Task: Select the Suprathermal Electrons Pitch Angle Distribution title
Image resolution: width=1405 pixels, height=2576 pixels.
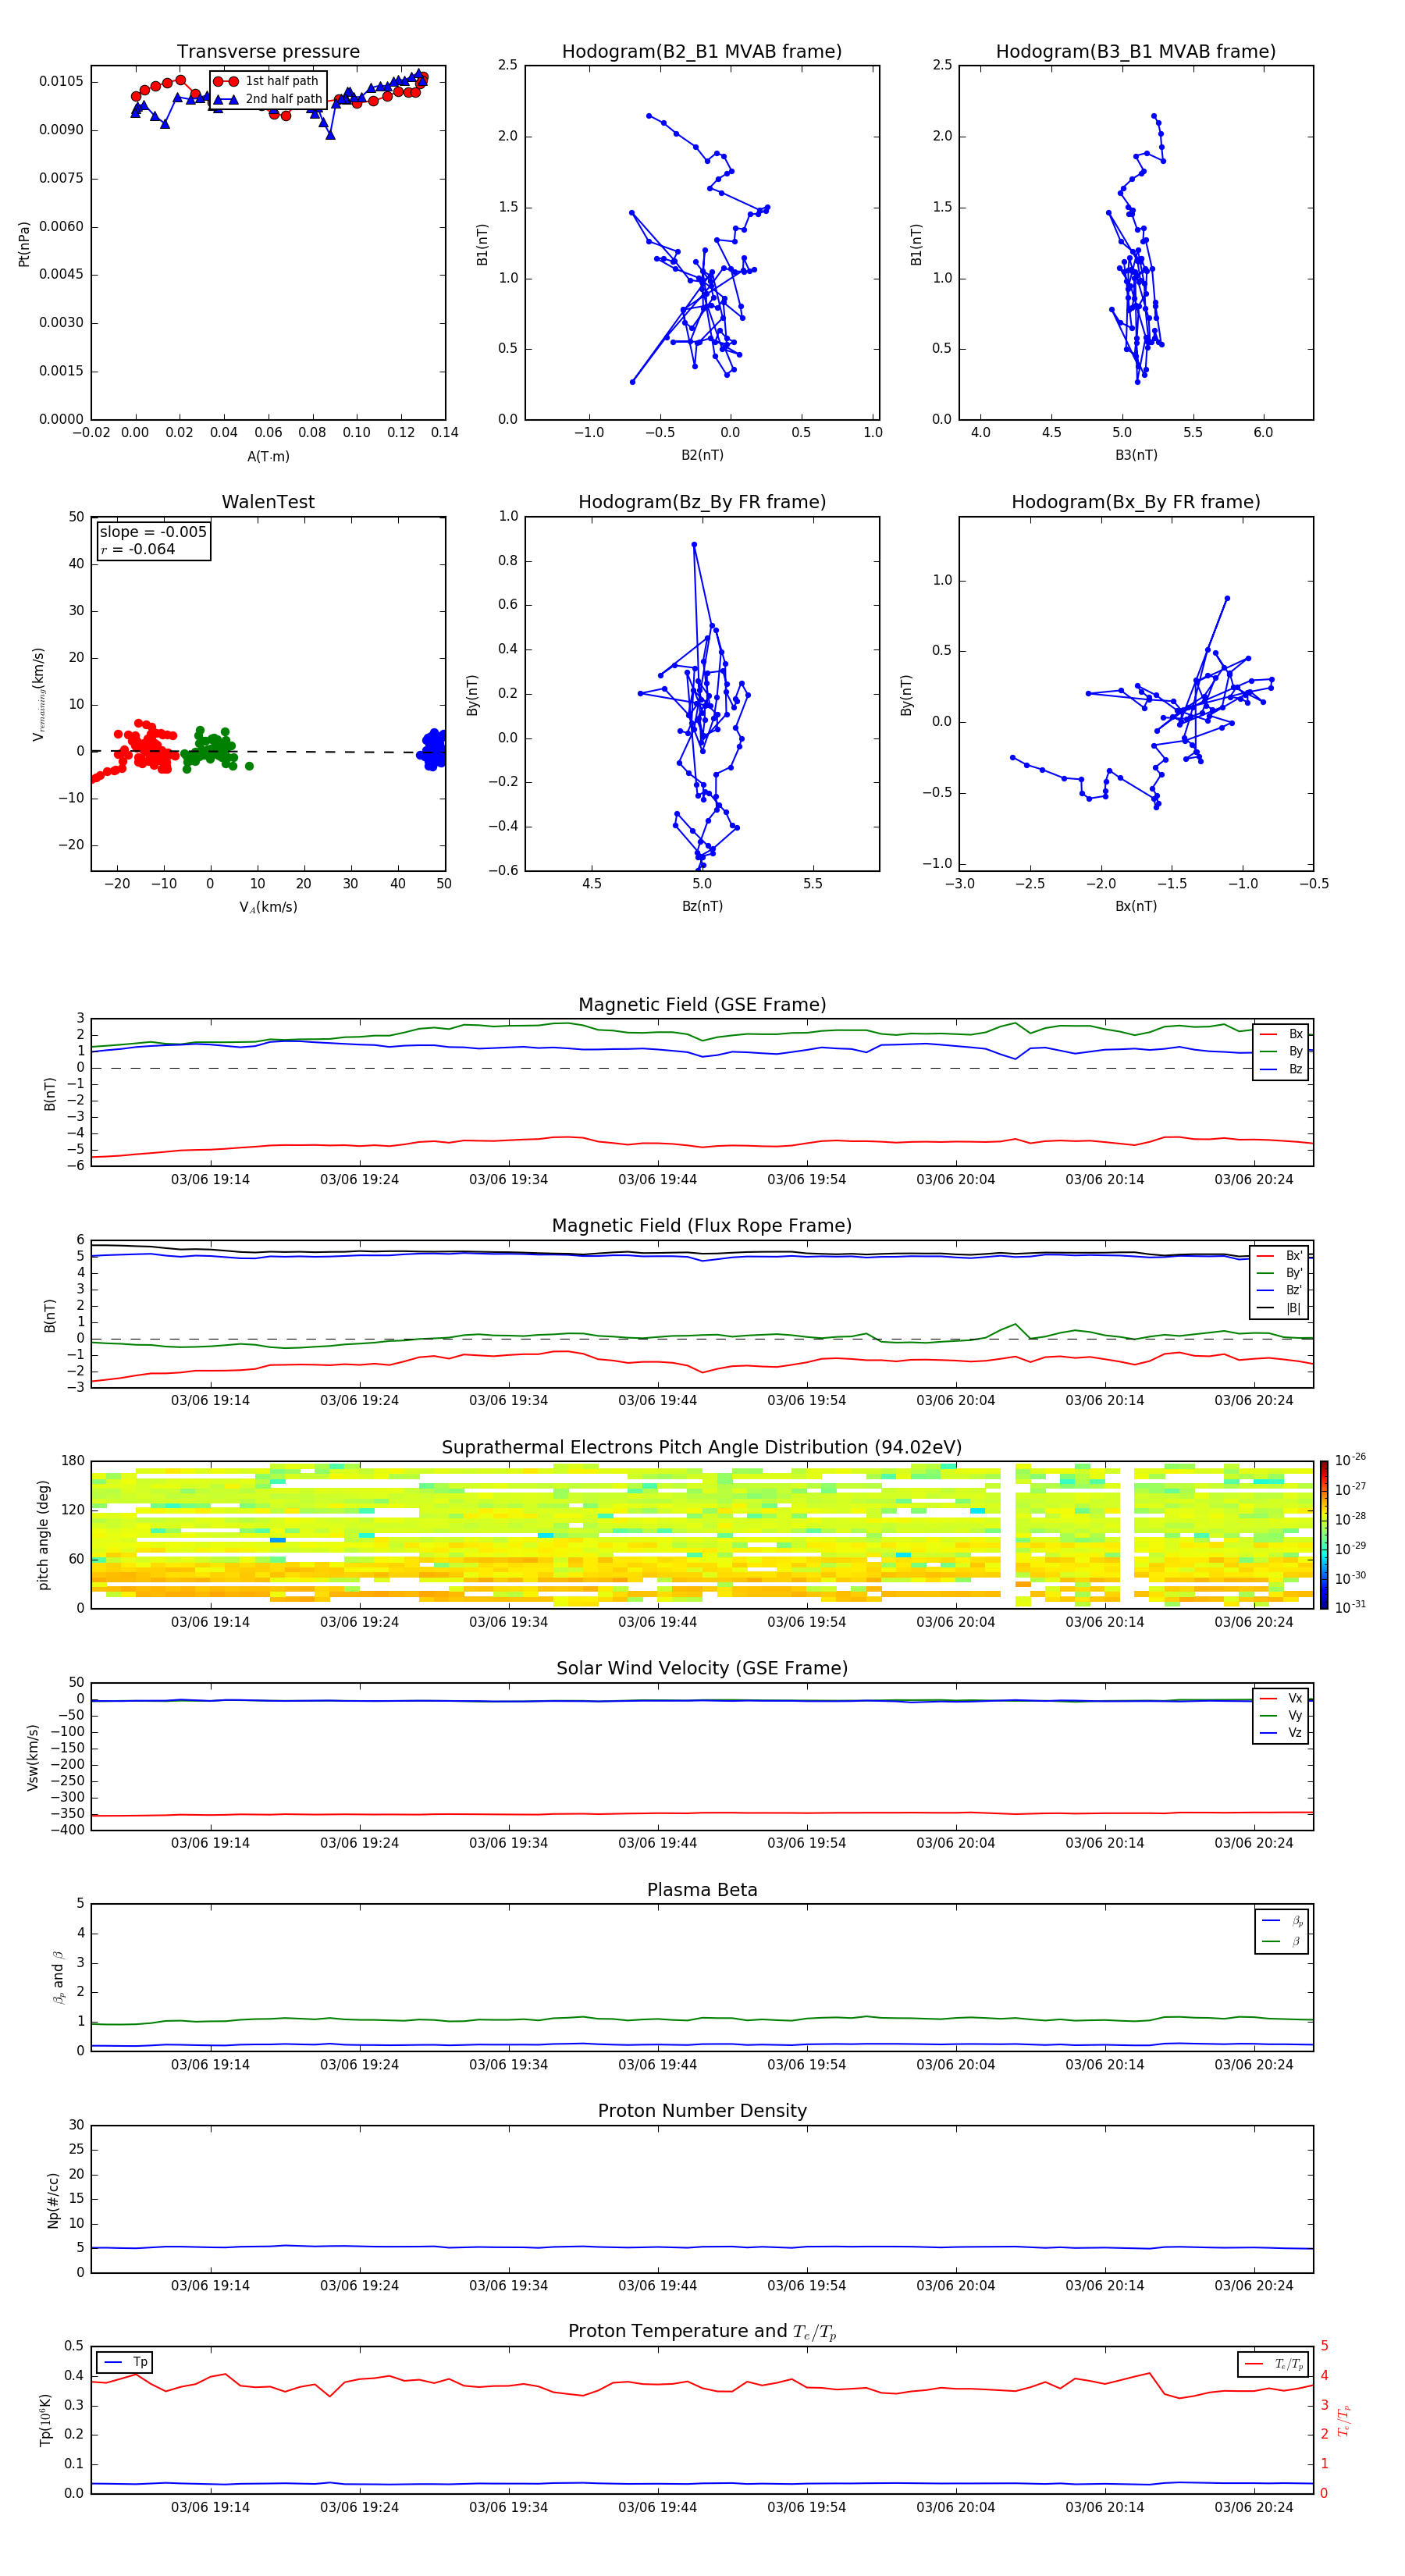Action: [702, 1448]
